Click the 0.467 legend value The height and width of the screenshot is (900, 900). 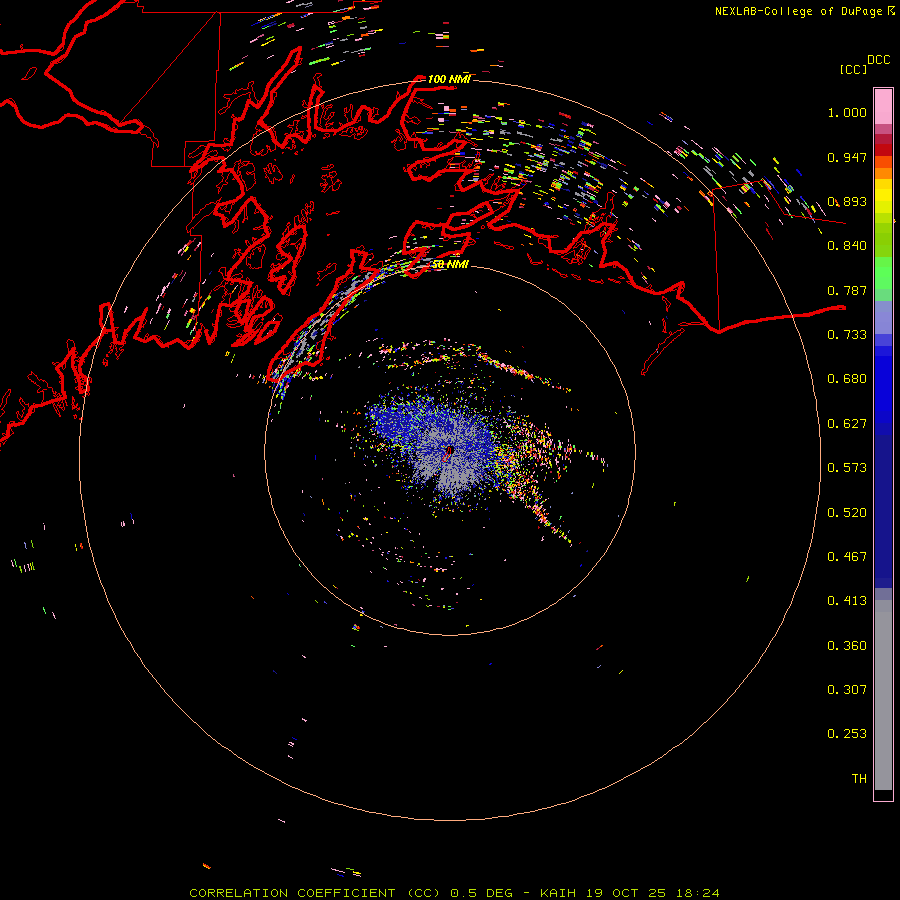point(847,557)
